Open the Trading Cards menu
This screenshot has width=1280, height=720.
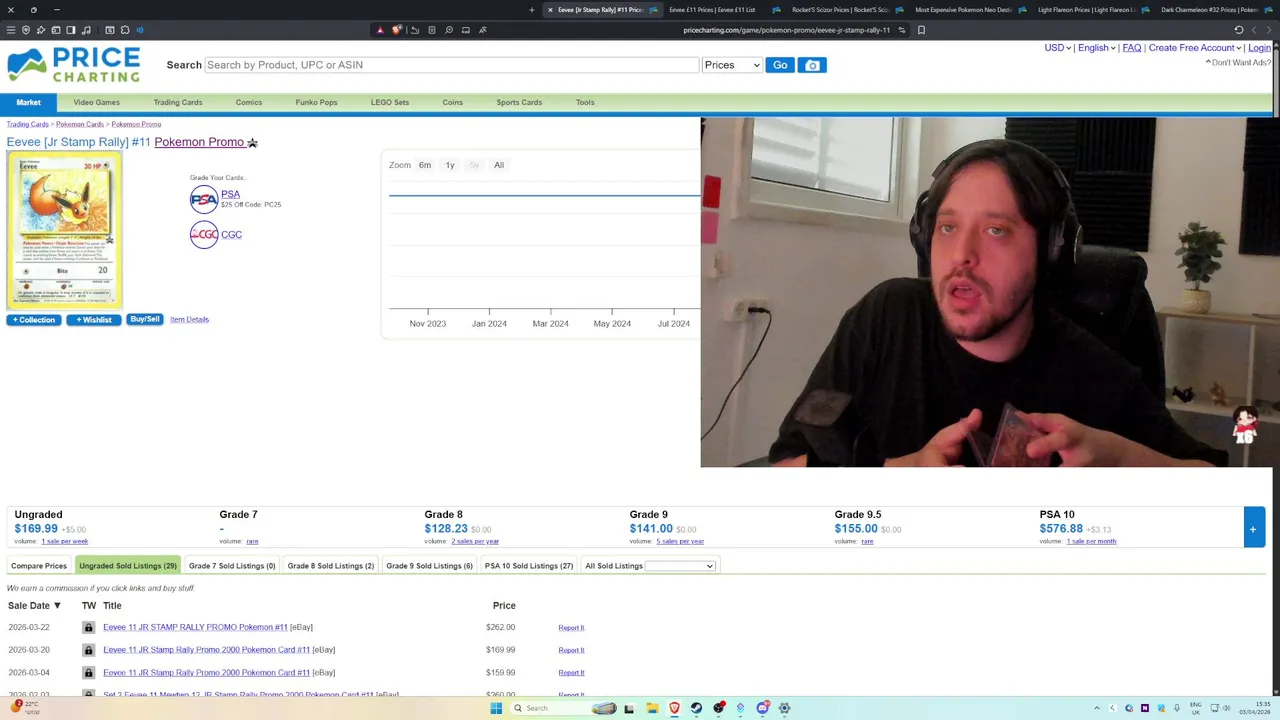tap(178, 102)
